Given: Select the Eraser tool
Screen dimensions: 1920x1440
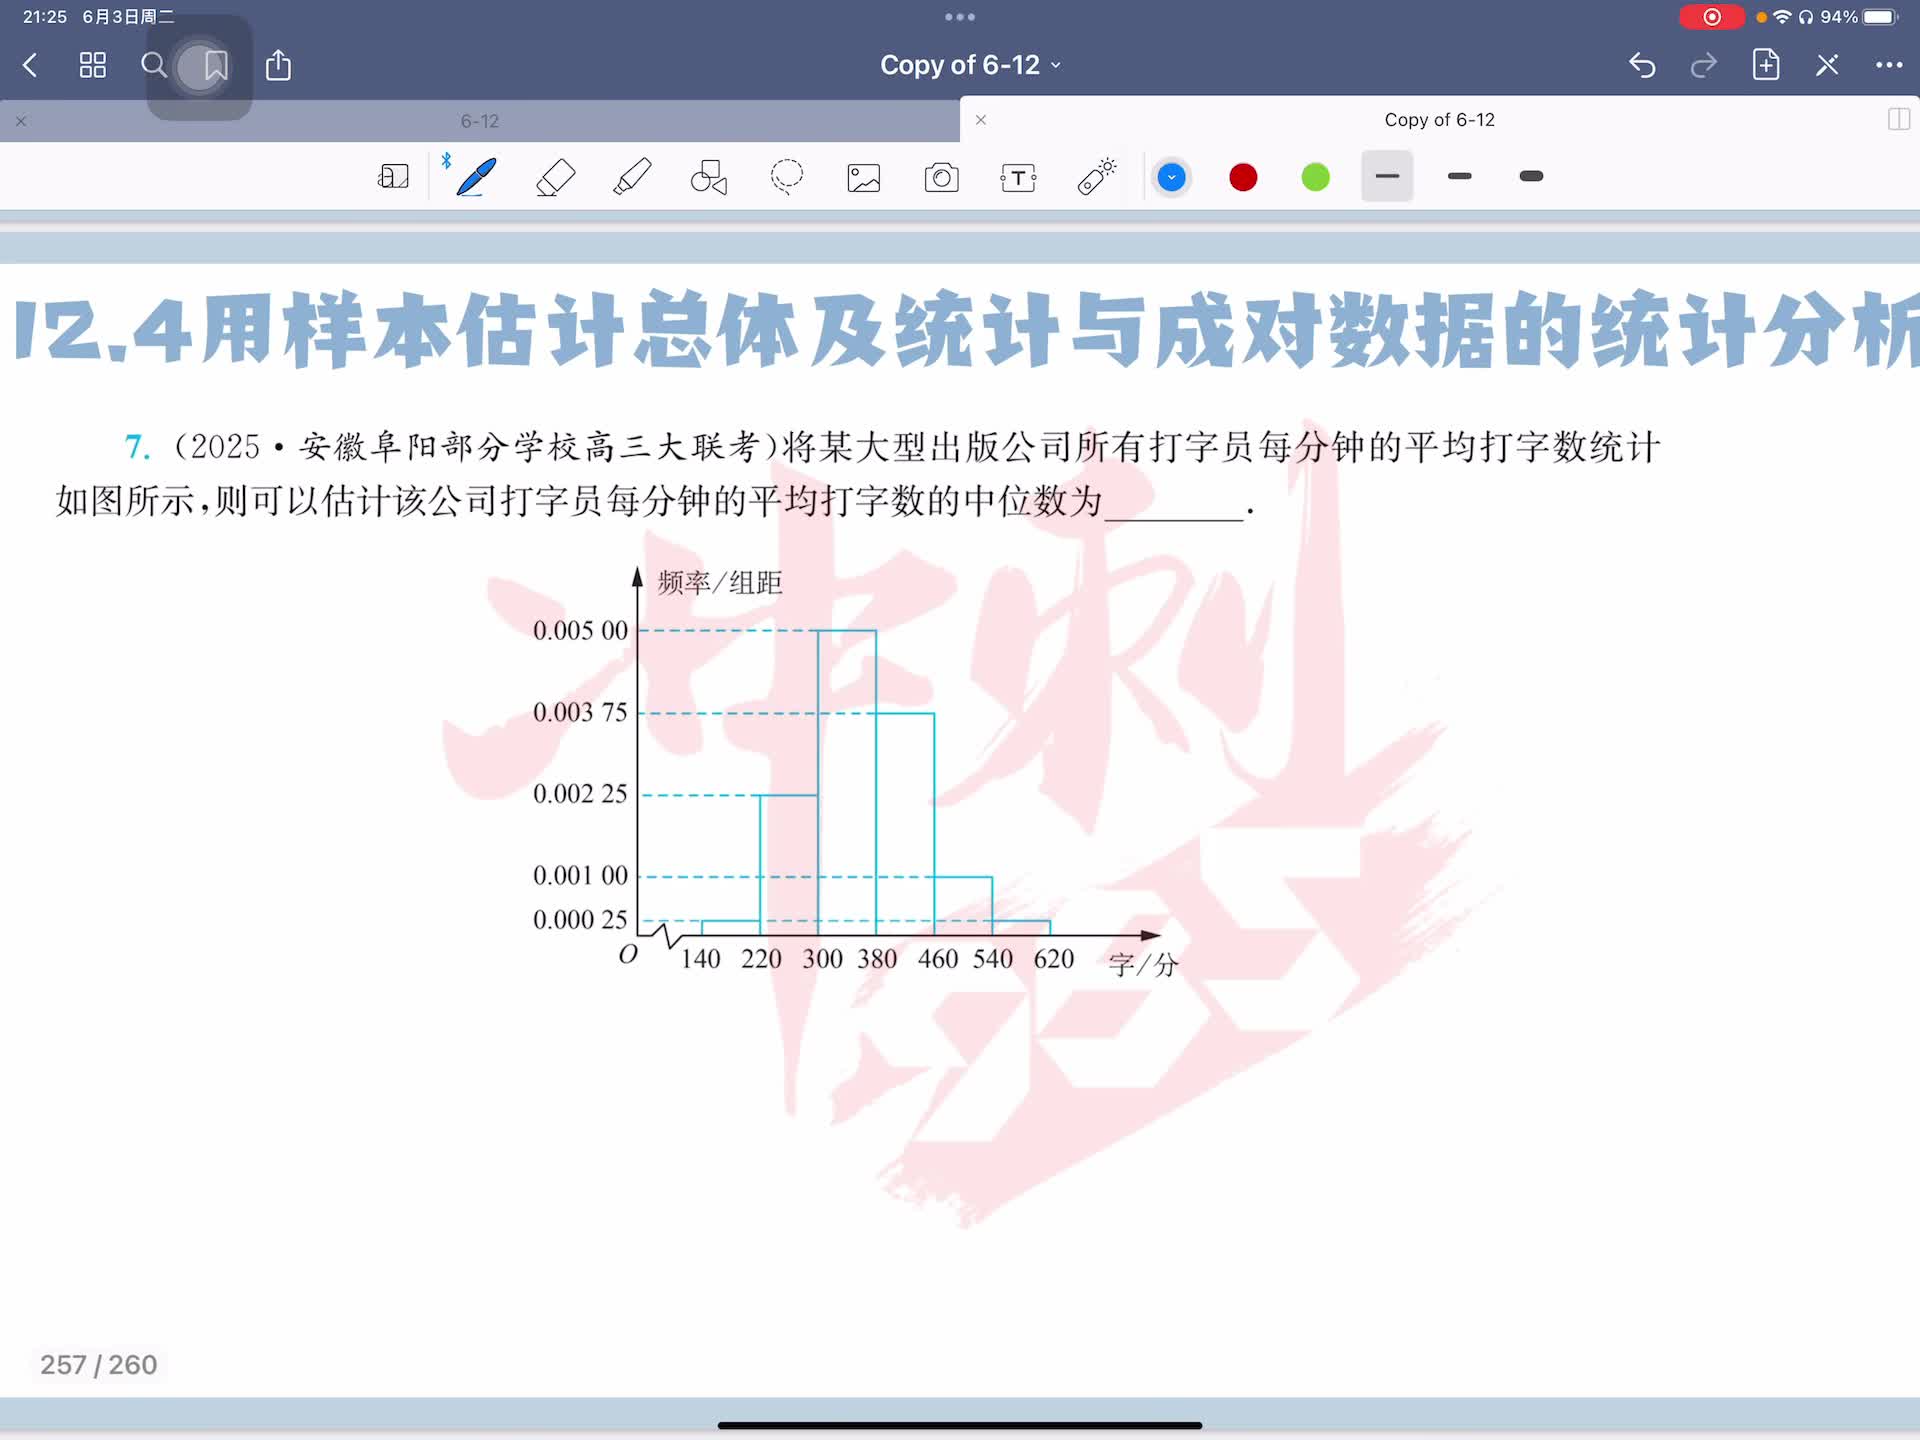Looking at the screenshot, I should [x=555, y=177].
